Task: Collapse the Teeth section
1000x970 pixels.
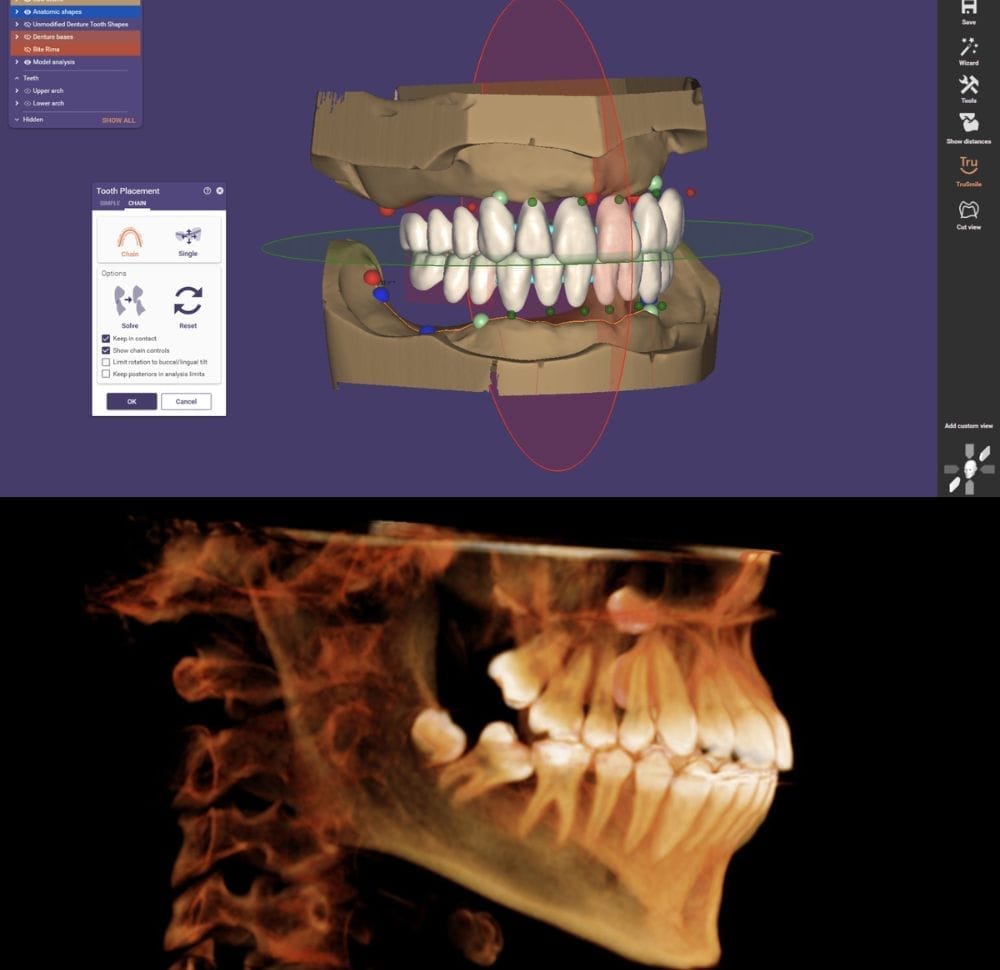Action: click(15, 77)
